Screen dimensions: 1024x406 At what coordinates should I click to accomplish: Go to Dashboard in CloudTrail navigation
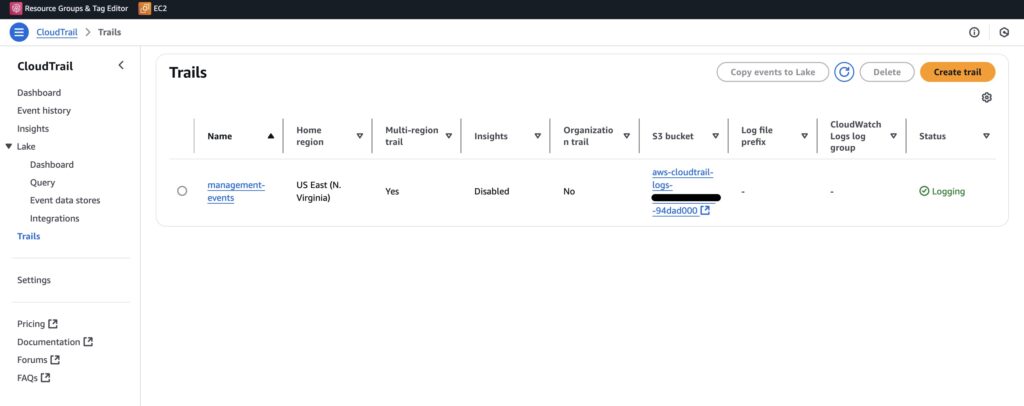pyautogui.click(x=39, y=93)
